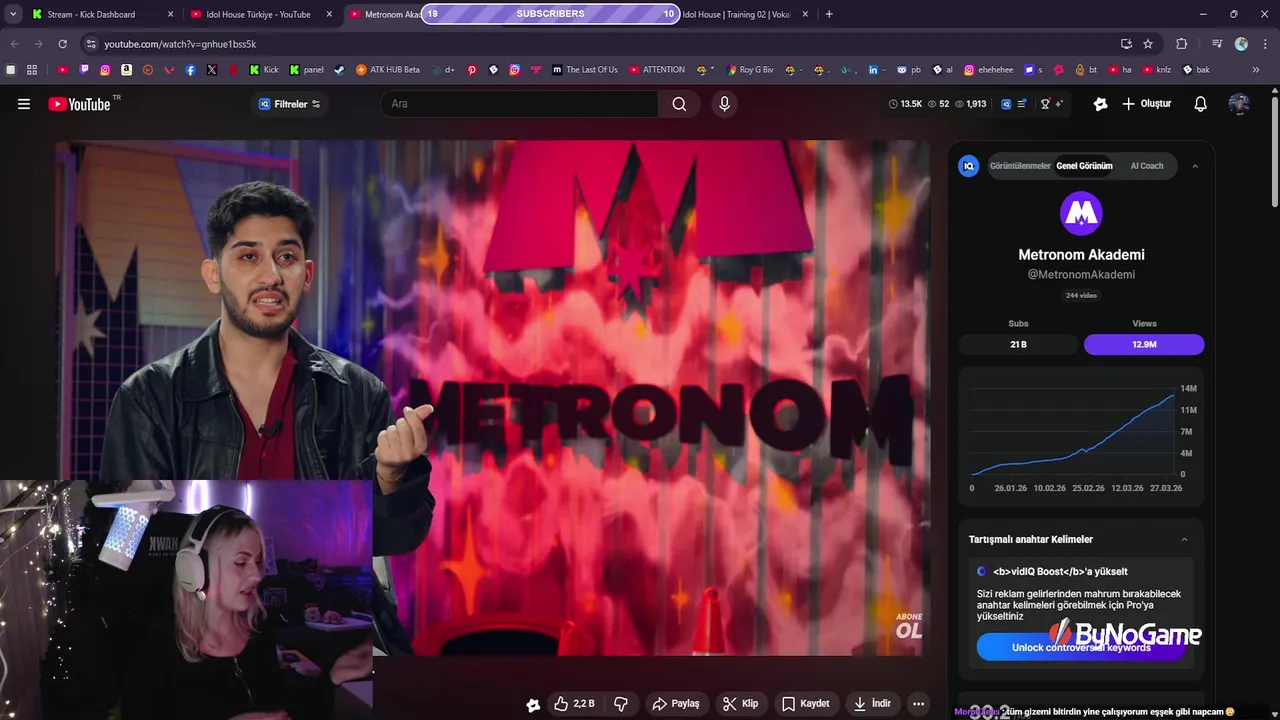Image resolution: width=1280 pixels, height=720 pixels.
Task: Open media controls icon in Chrome toolbar
Action: point(1216,44)
